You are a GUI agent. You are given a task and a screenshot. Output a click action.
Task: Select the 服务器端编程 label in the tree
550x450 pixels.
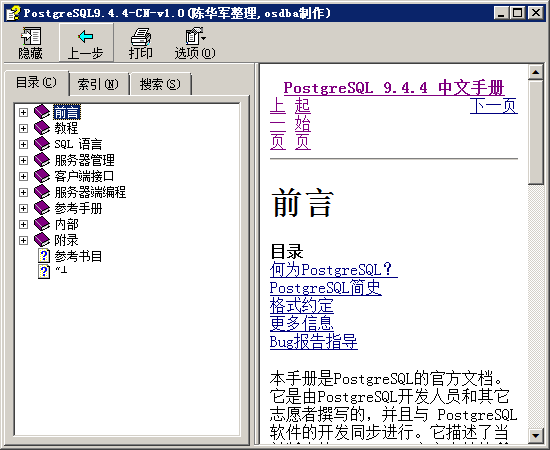coord(90,193)
